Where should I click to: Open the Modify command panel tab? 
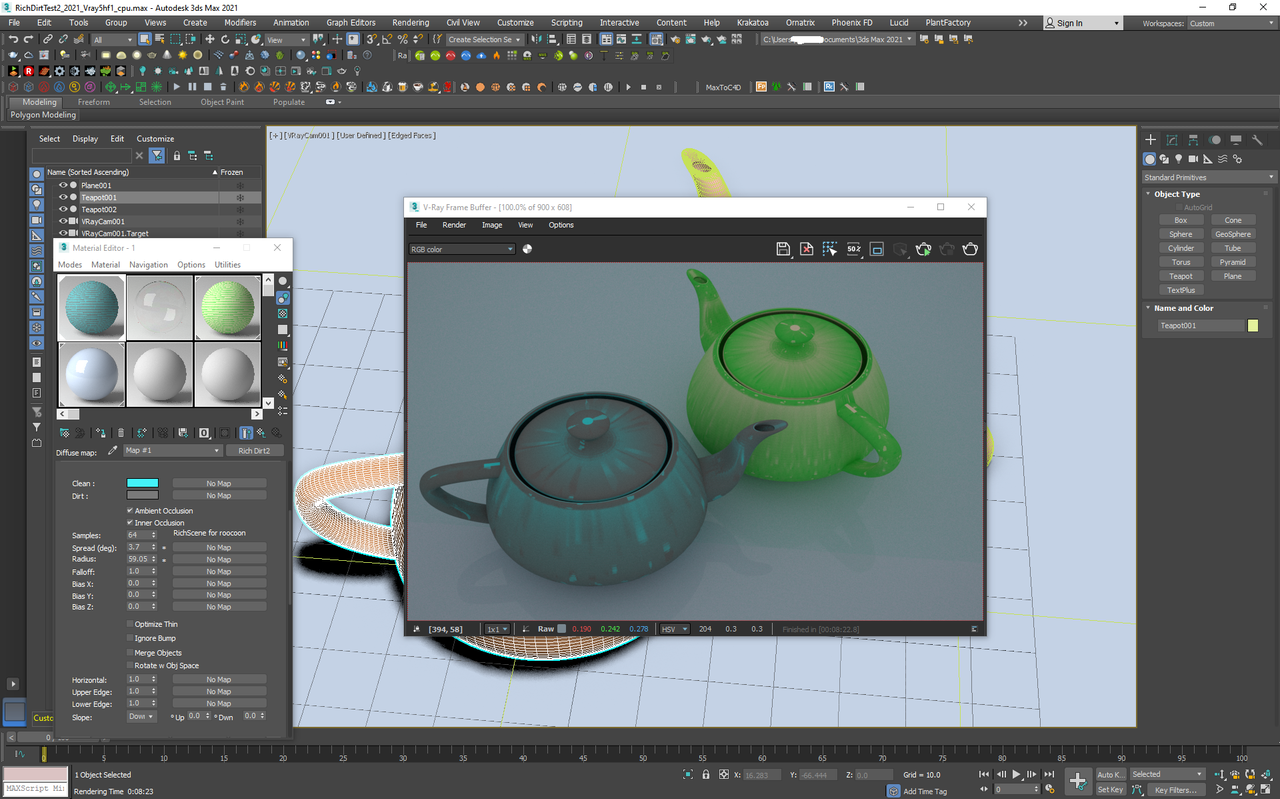[1172, 140]
